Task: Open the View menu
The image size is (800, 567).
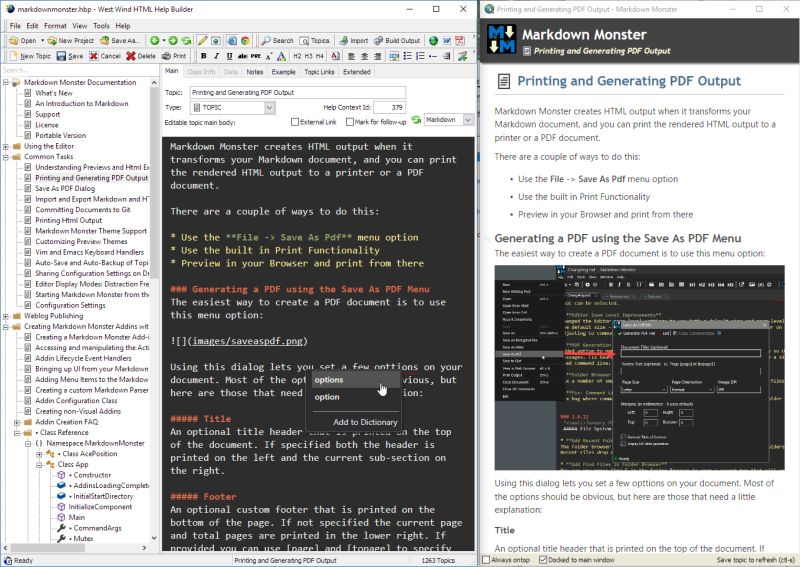Action: 80,26
